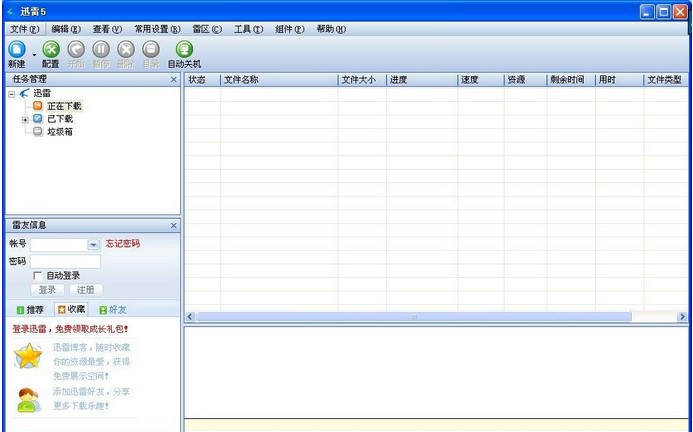Expand the 已下载 tree node
This screenshot has height=432, width=693.
coord(25,118)
